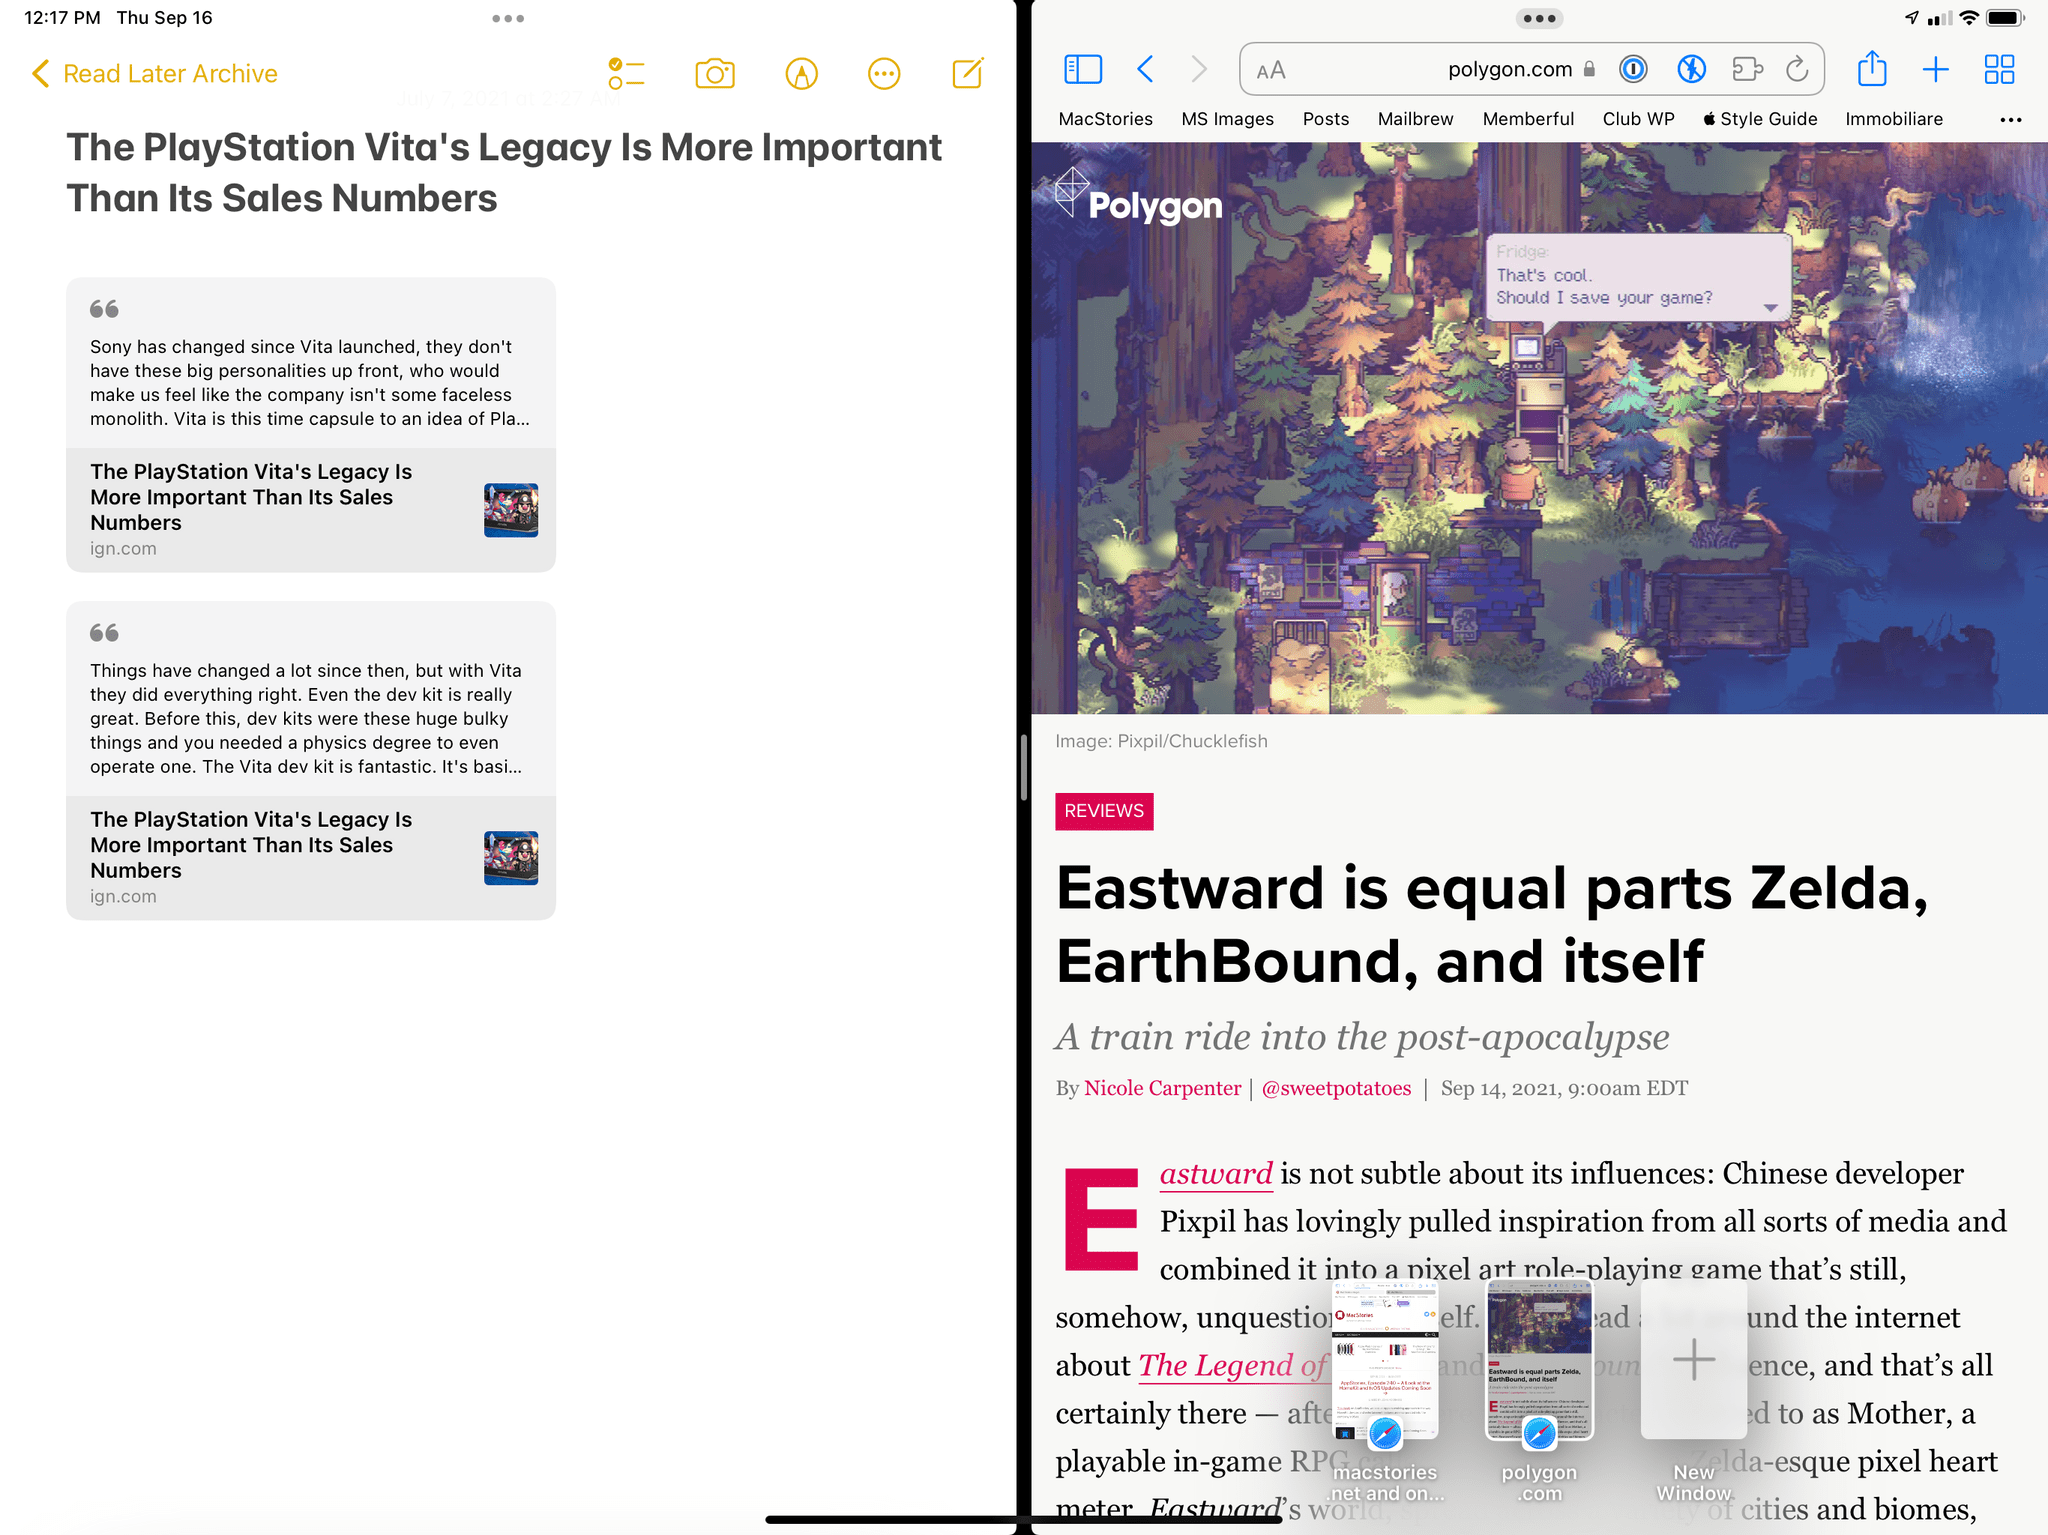Image resolution: width=2048 pixels, height=1535 pixels.
Task: Open first ign.com link preview card
Action: (x=311, y=510)
